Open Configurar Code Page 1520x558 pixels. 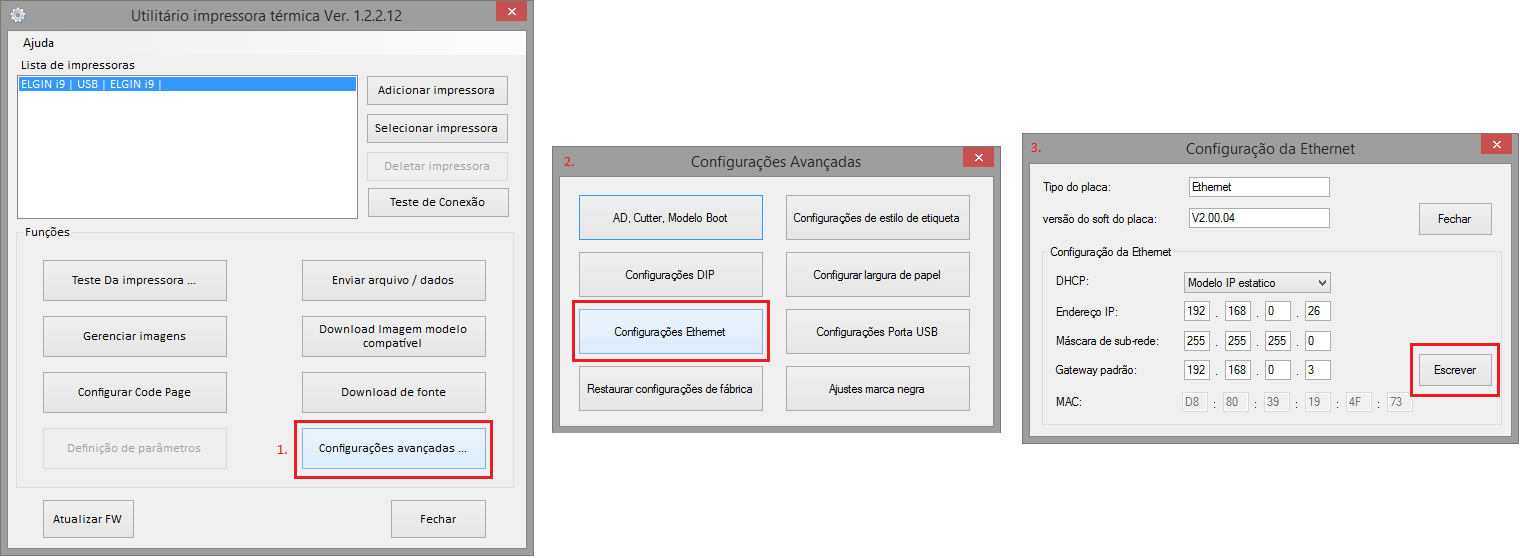pos(135,392)
